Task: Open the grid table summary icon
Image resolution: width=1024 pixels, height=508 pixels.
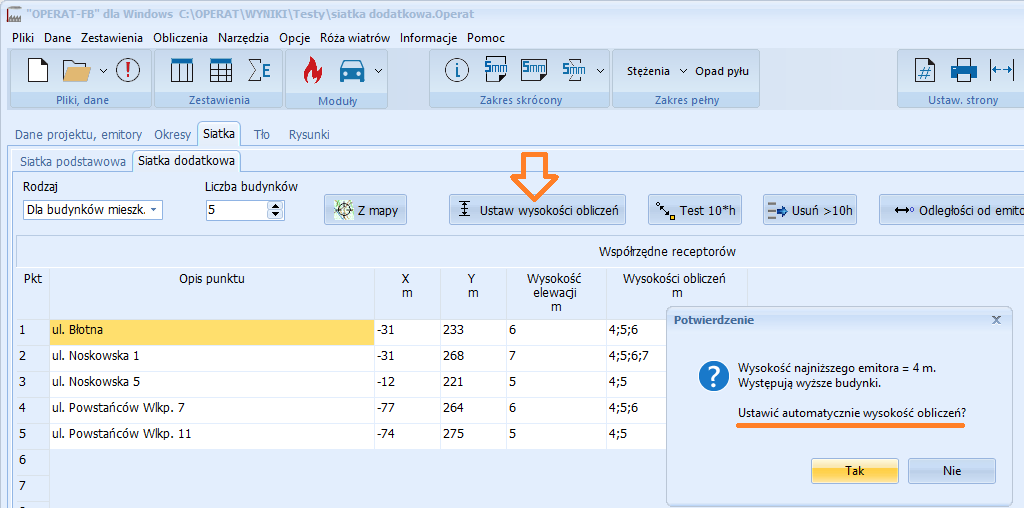Action: pyautogui.click(x=221, y=71)
